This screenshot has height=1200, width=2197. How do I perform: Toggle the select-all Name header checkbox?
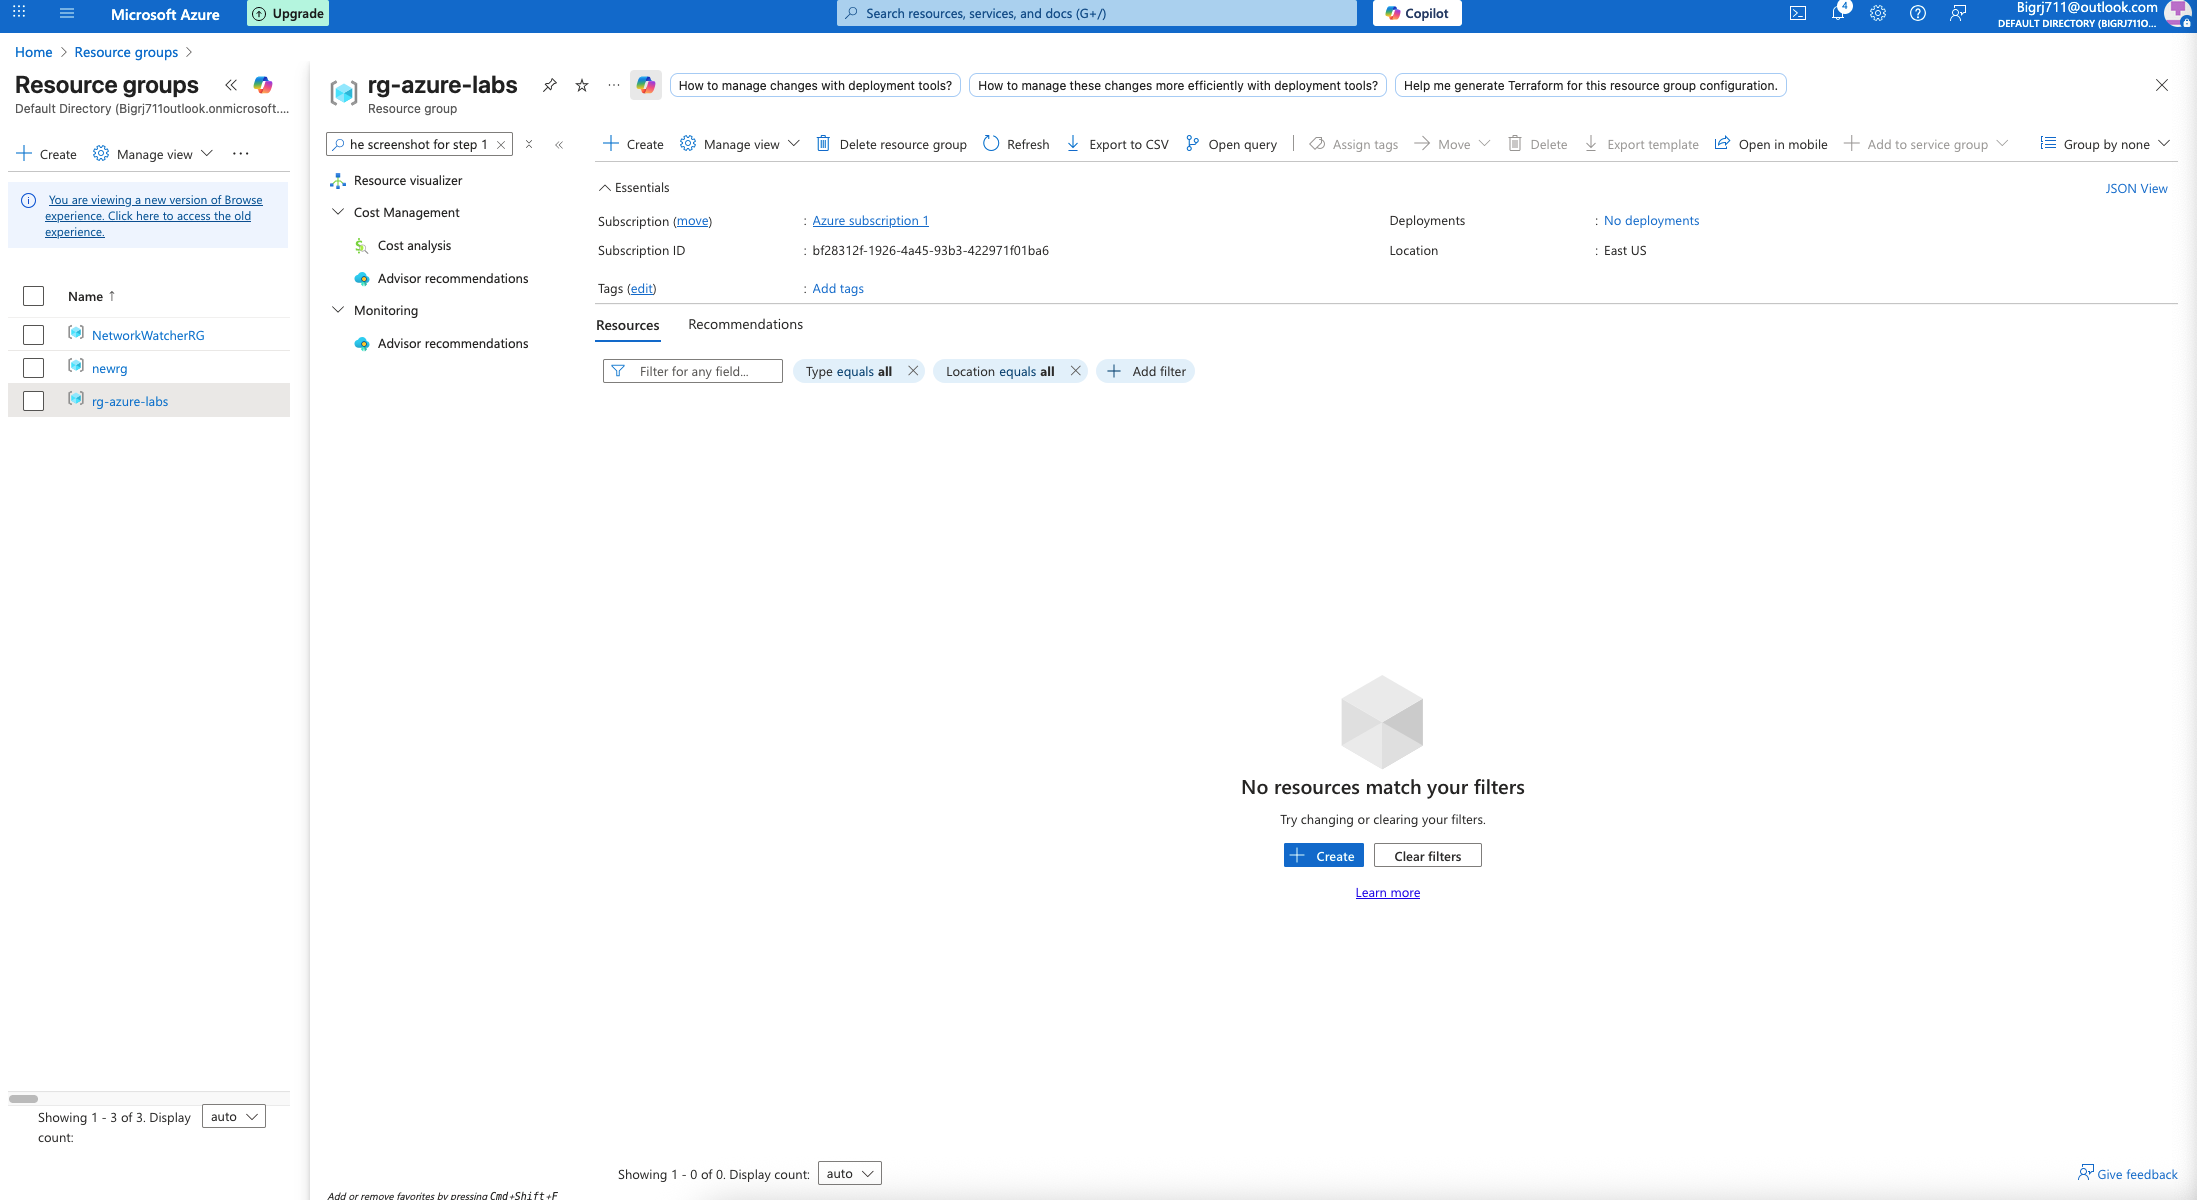click(x=33, y=296)
